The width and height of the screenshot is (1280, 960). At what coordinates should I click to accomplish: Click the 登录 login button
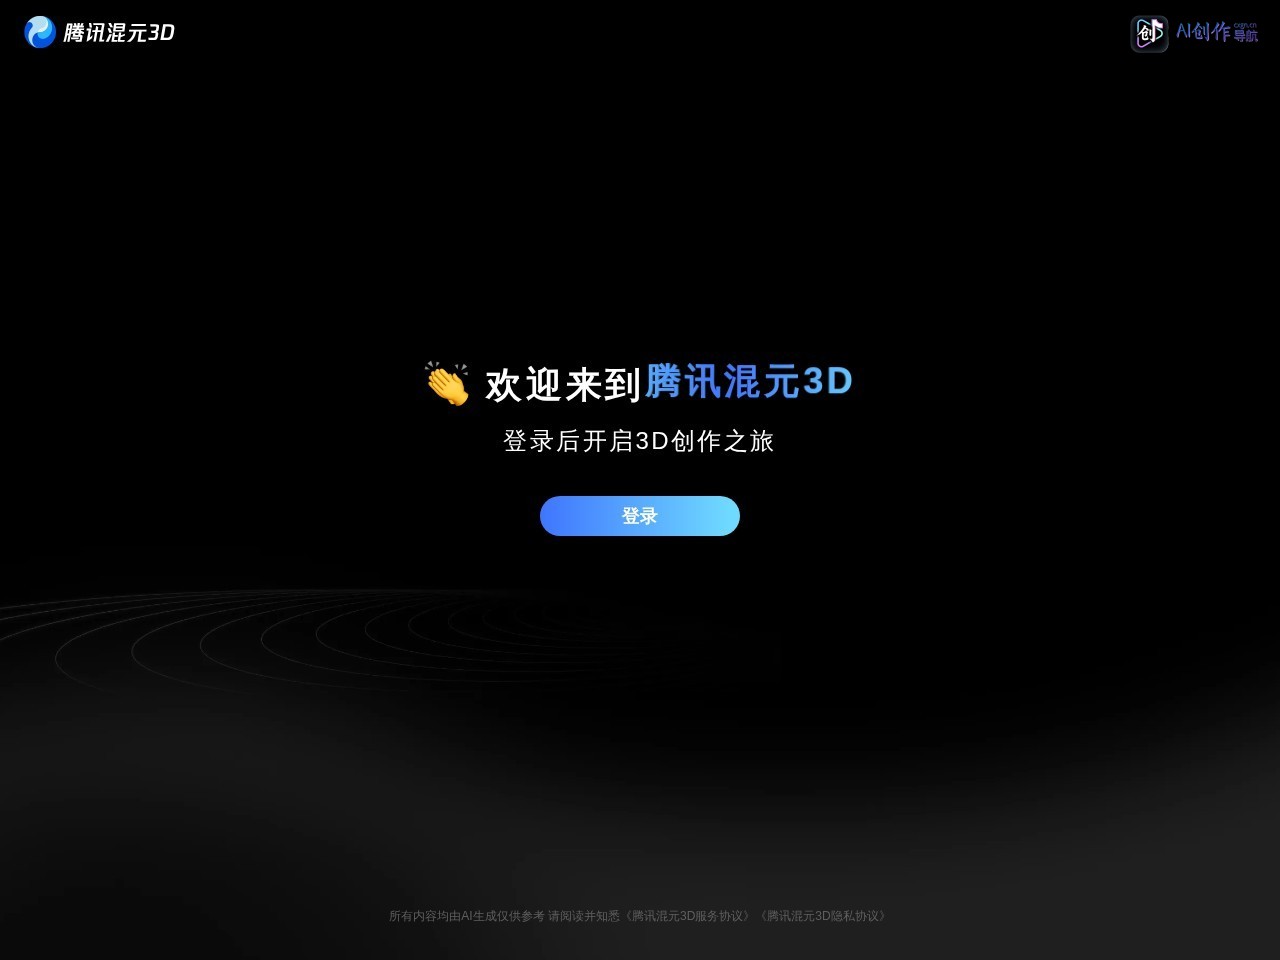coord(640,516)
